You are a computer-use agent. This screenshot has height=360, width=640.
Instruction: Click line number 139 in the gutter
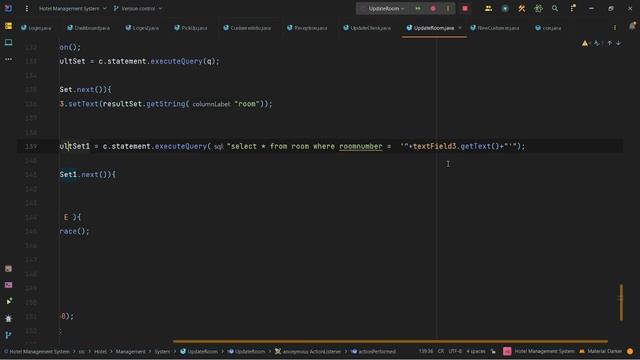pyautogui.click(x=31, y=146)
